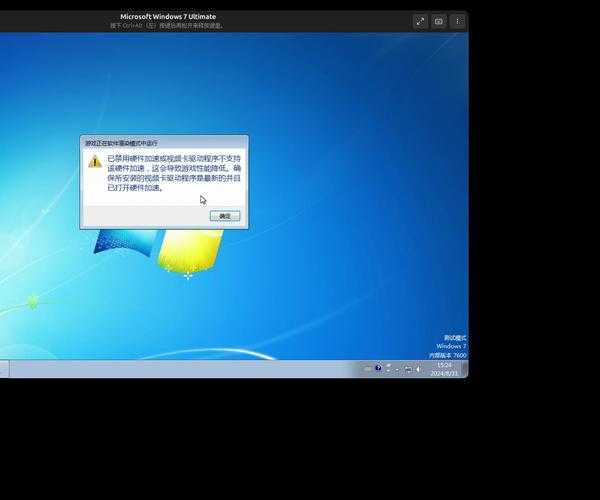Viewport: 600px width, 500px height.
Task: Click the Windows 7 build 7600 watermark text
Action: coord(448,355)
